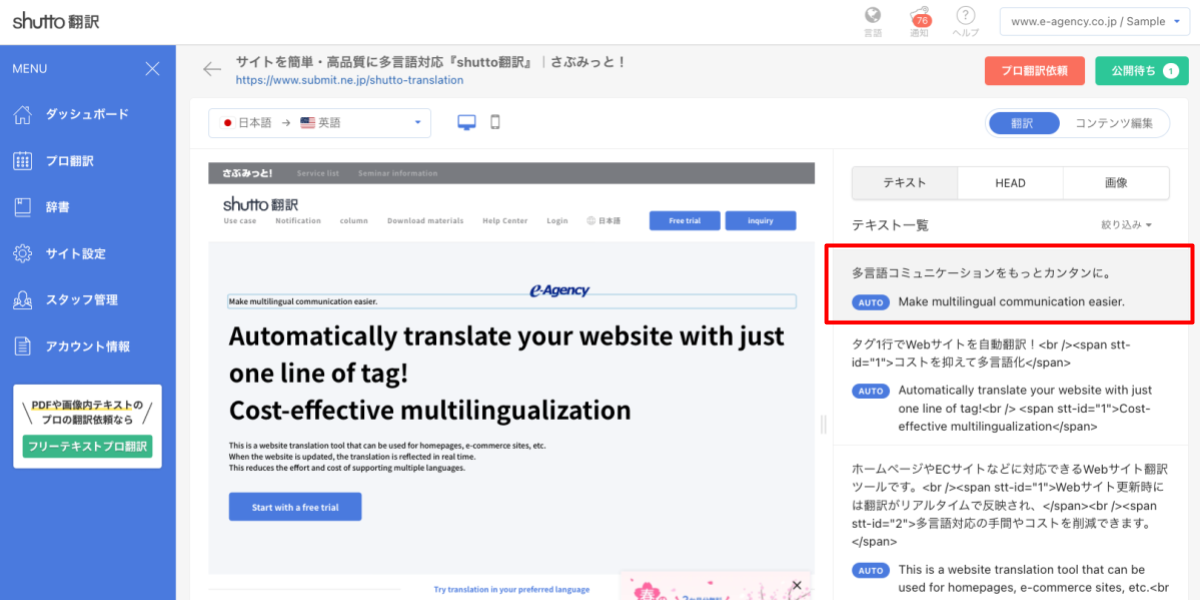Open the account information document icon

[x=23, y=346]
